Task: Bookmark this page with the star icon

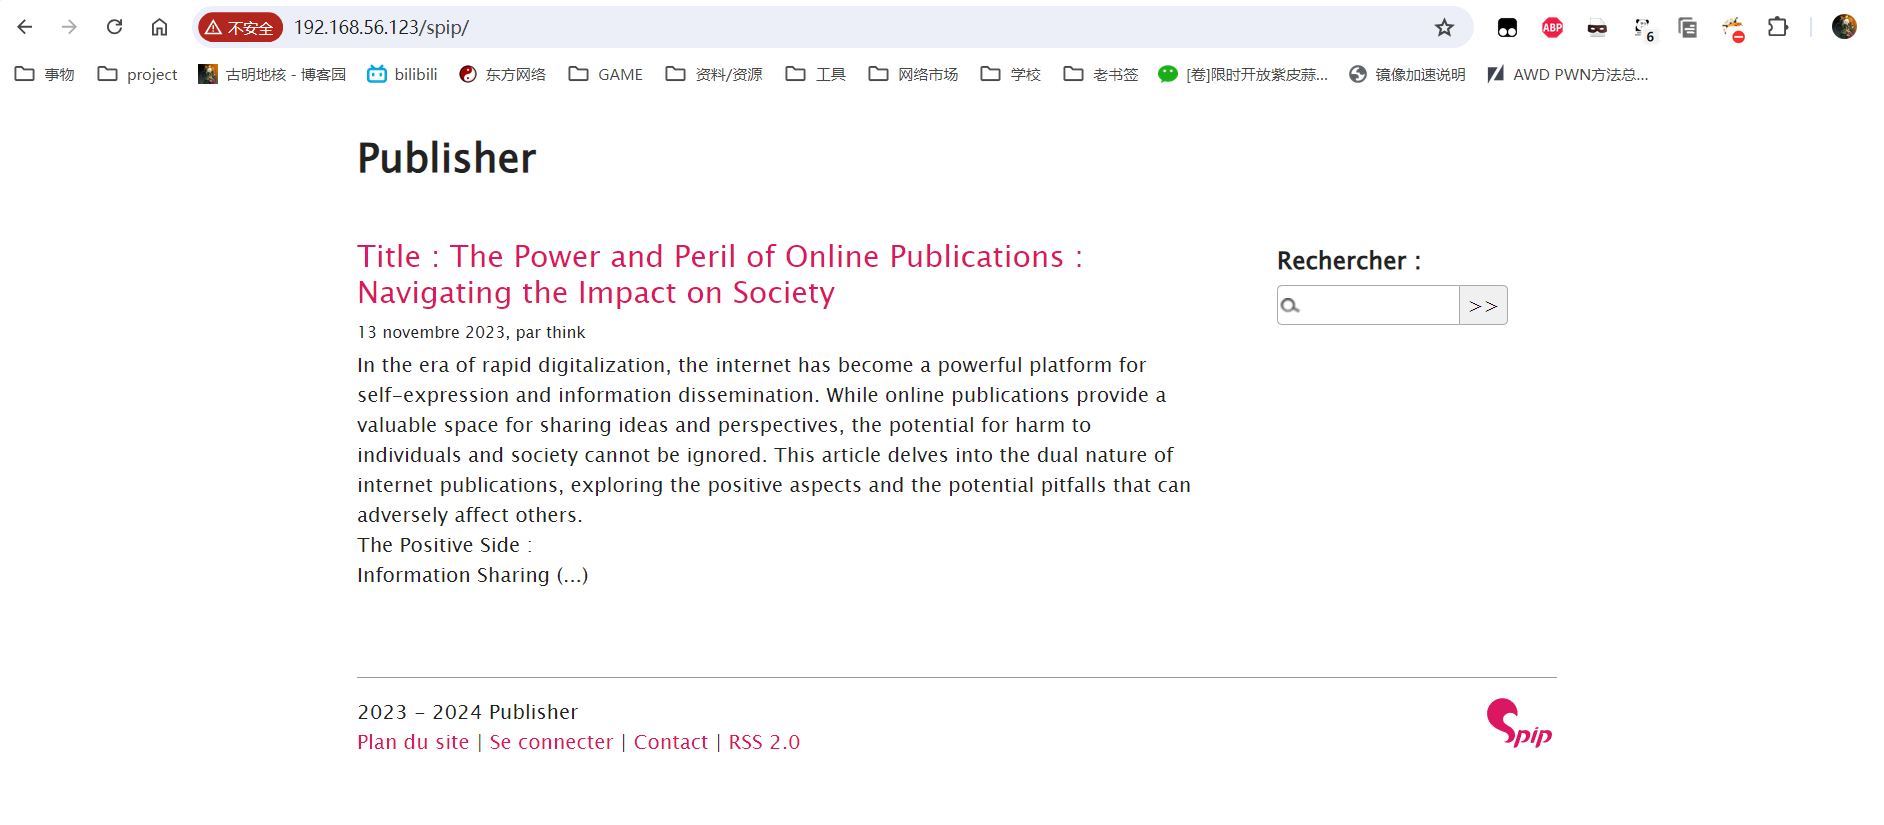Action: coord(1444,27)
